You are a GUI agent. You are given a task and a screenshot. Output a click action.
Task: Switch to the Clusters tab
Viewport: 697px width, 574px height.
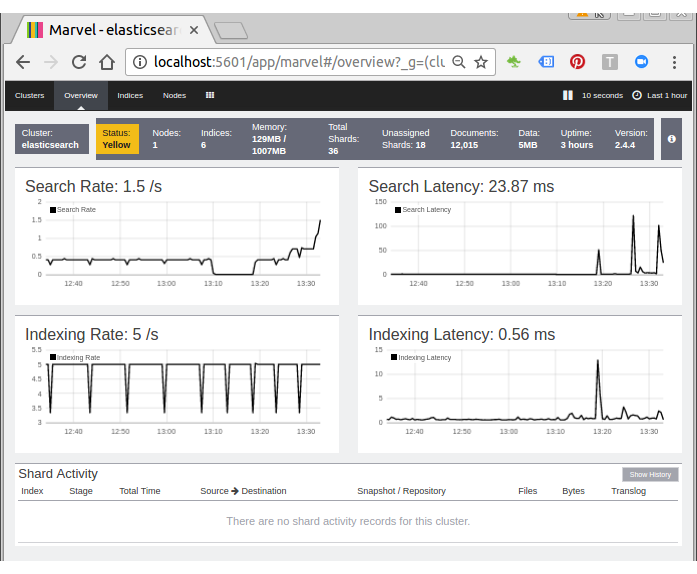click(x=29, y=95)
